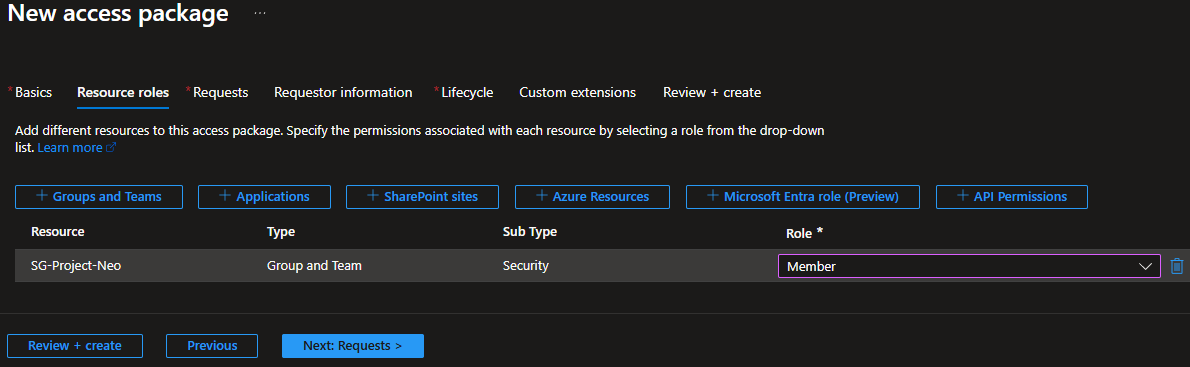
Task: Click the Resource column header
Action: tap(58, 231)
